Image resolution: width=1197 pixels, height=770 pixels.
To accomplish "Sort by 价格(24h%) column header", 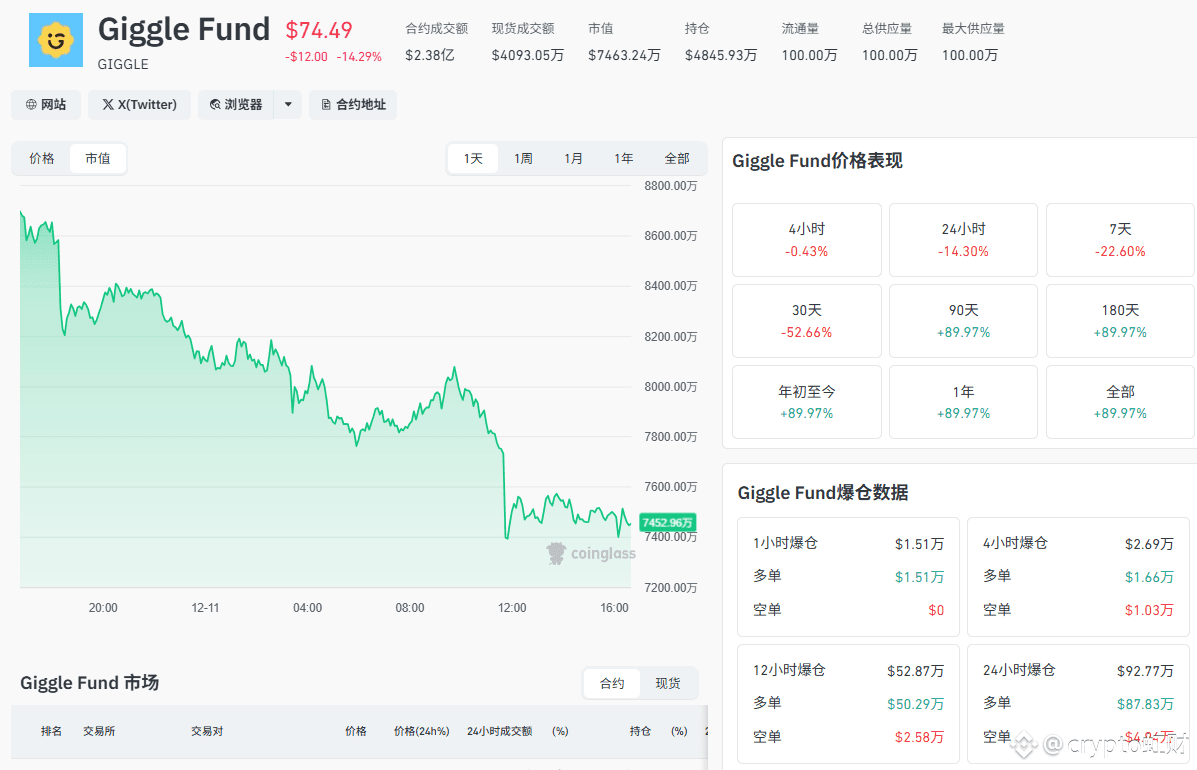I will point(421,732).
